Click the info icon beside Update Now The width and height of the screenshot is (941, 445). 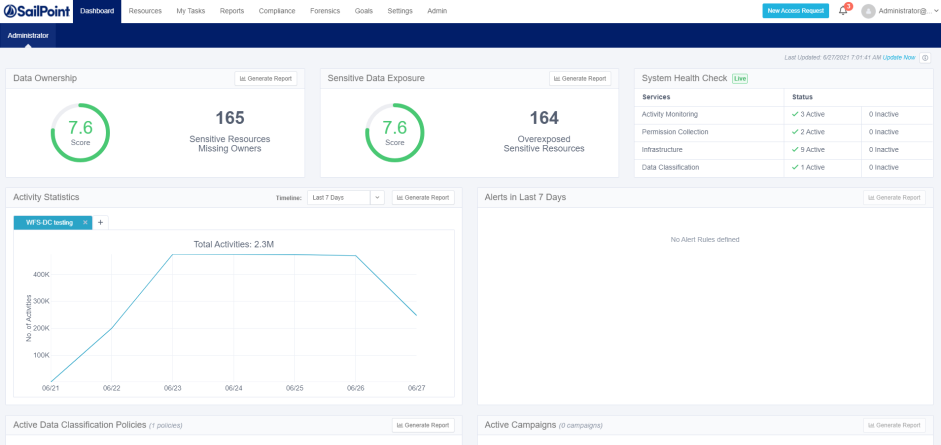(x=925, y=58)
